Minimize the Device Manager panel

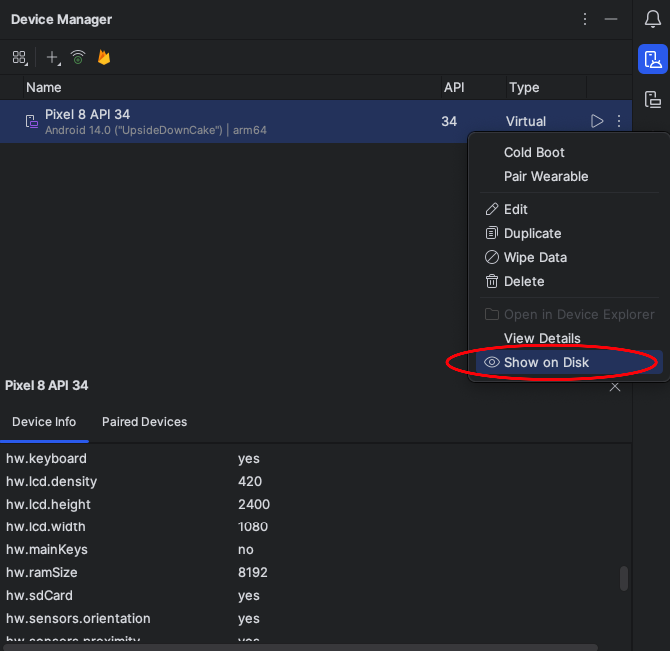point(611,19)
